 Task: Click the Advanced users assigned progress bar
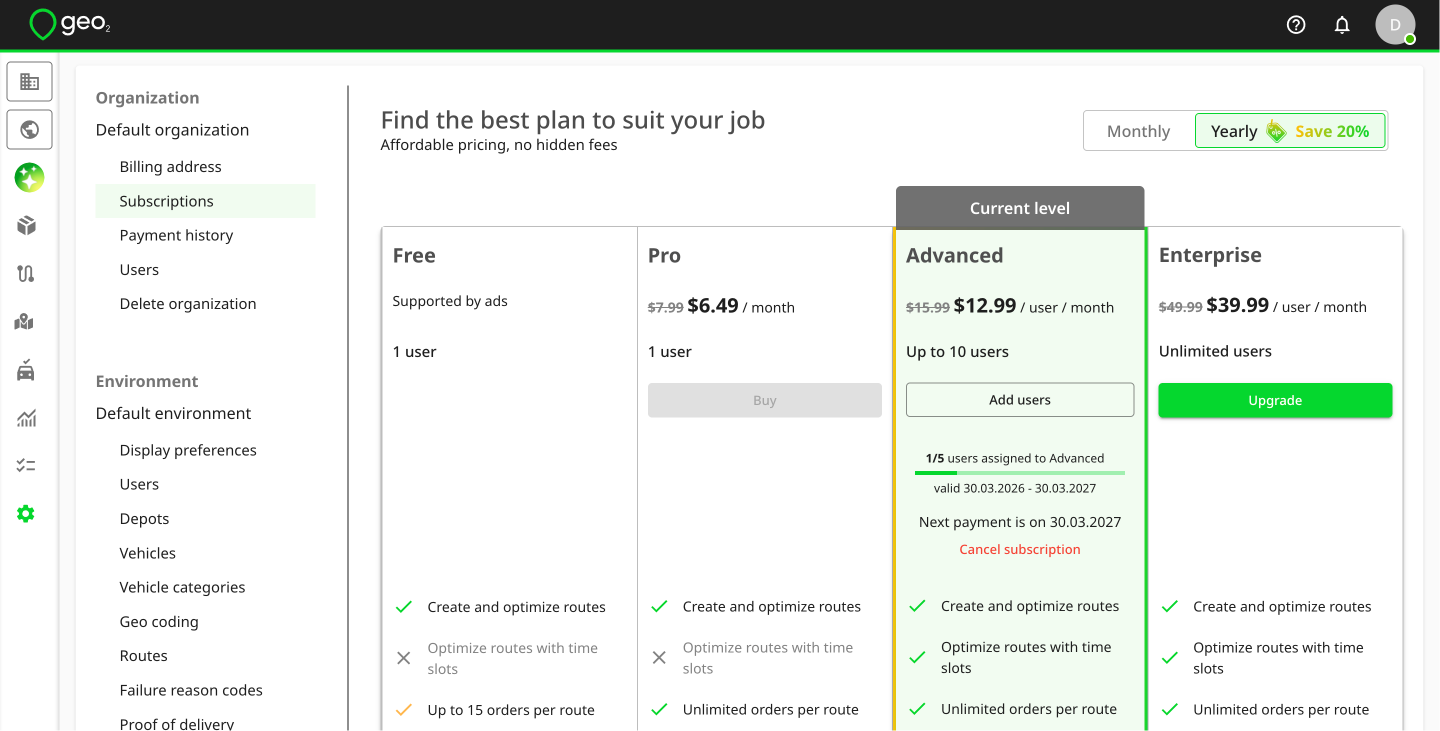coord(1020,472)
